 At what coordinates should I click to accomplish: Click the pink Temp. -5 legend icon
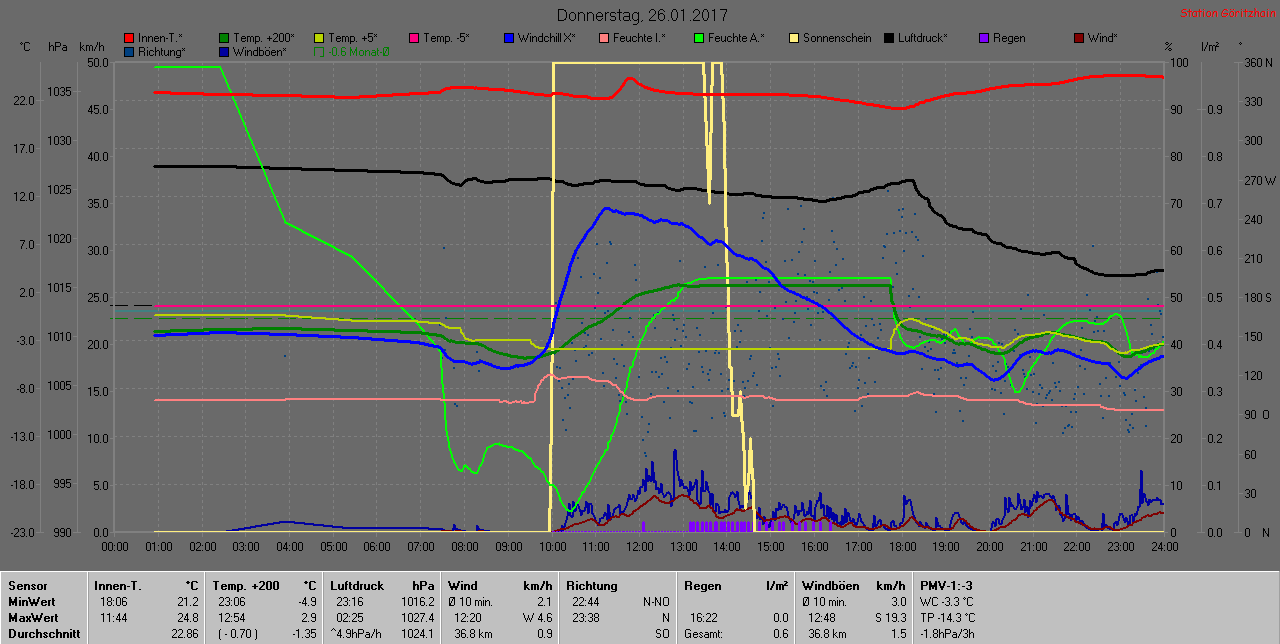414,39
